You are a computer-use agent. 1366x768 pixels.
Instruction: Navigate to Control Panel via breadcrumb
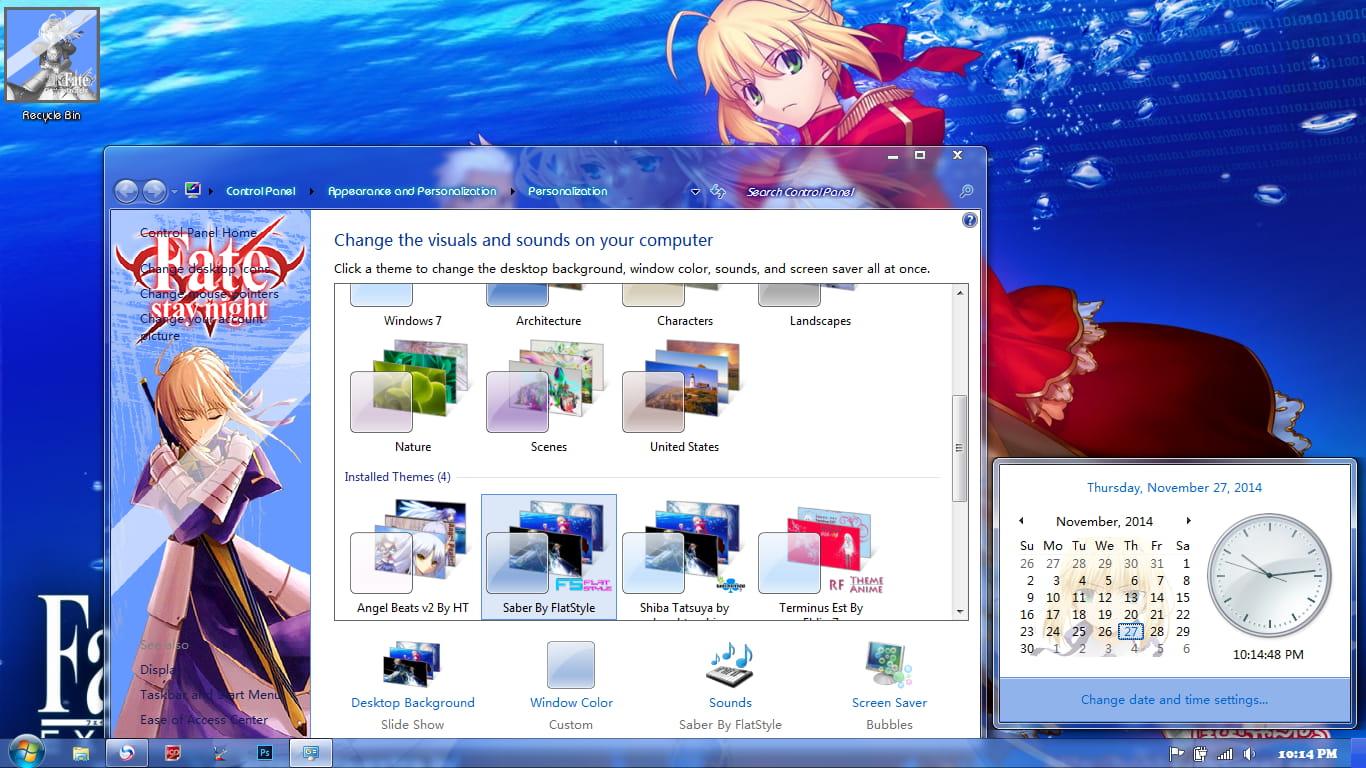click(x=260, y=191)
